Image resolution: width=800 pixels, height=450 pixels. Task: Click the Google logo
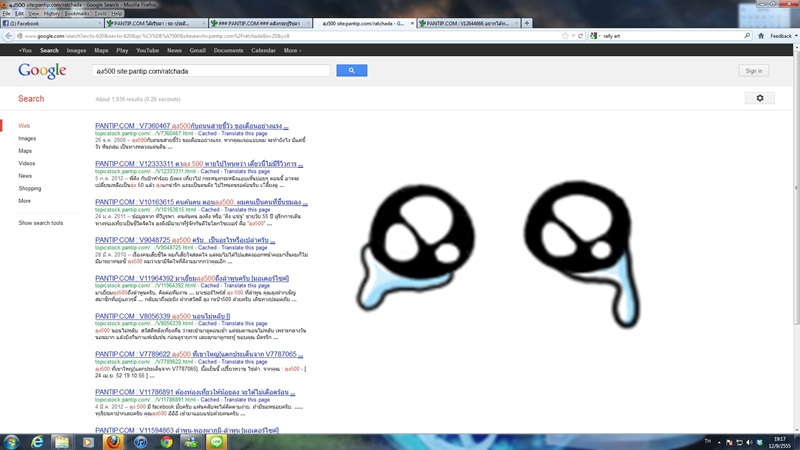[42, 71]
